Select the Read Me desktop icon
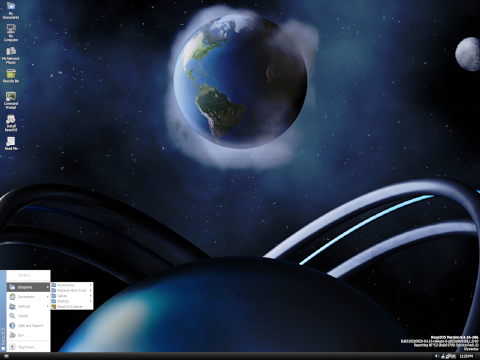 pyautogui.click(x=11, y=143)
